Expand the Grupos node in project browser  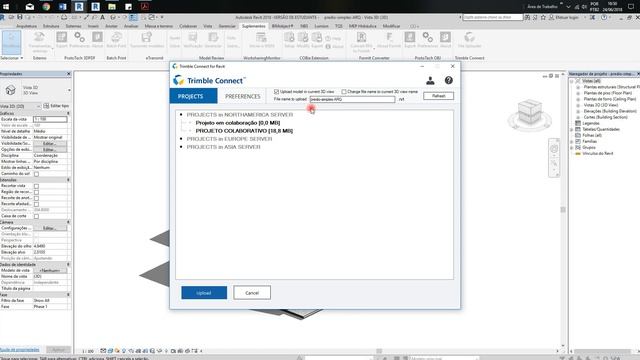pos(572,147)
